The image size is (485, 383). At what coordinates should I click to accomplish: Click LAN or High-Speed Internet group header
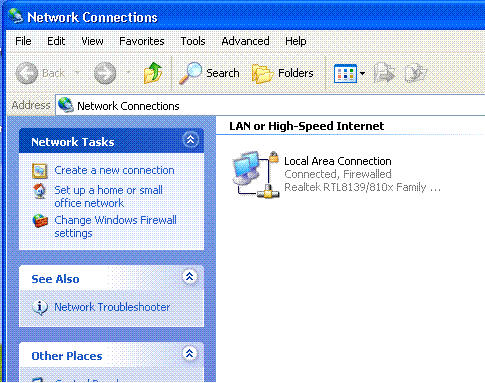click(307, 126)
